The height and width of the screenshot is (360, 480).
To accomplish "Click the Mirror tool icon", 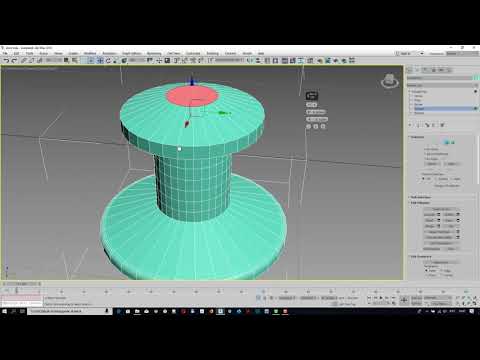I will coord(251,60).
